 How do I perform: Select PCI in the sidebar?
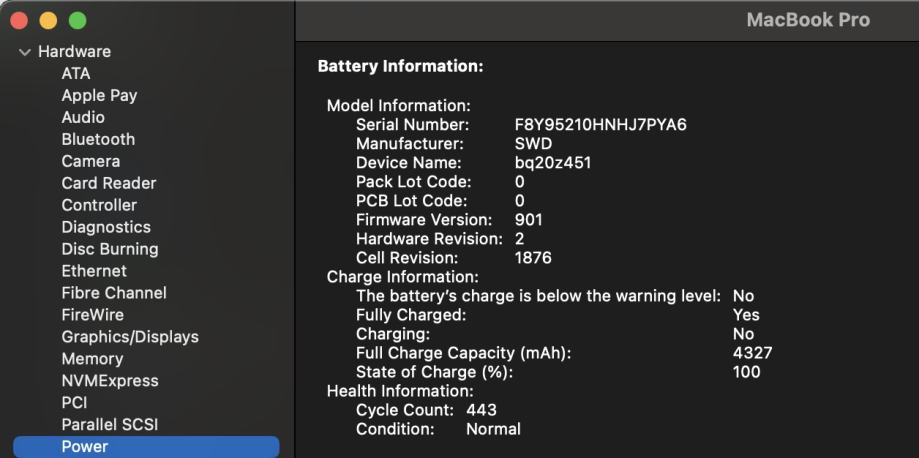click(75, 404)
